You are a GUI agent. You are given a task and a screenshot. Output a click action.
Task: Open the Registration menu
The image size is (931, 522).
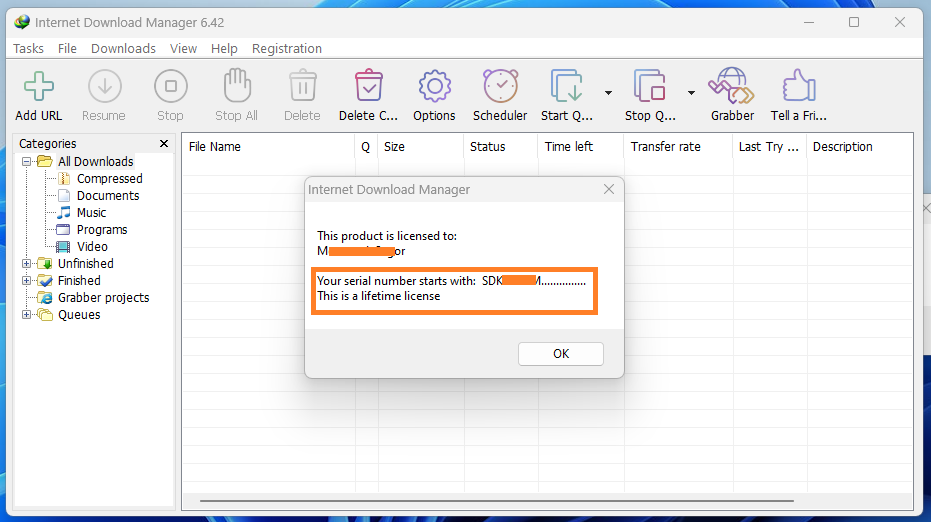pos(286,48)
